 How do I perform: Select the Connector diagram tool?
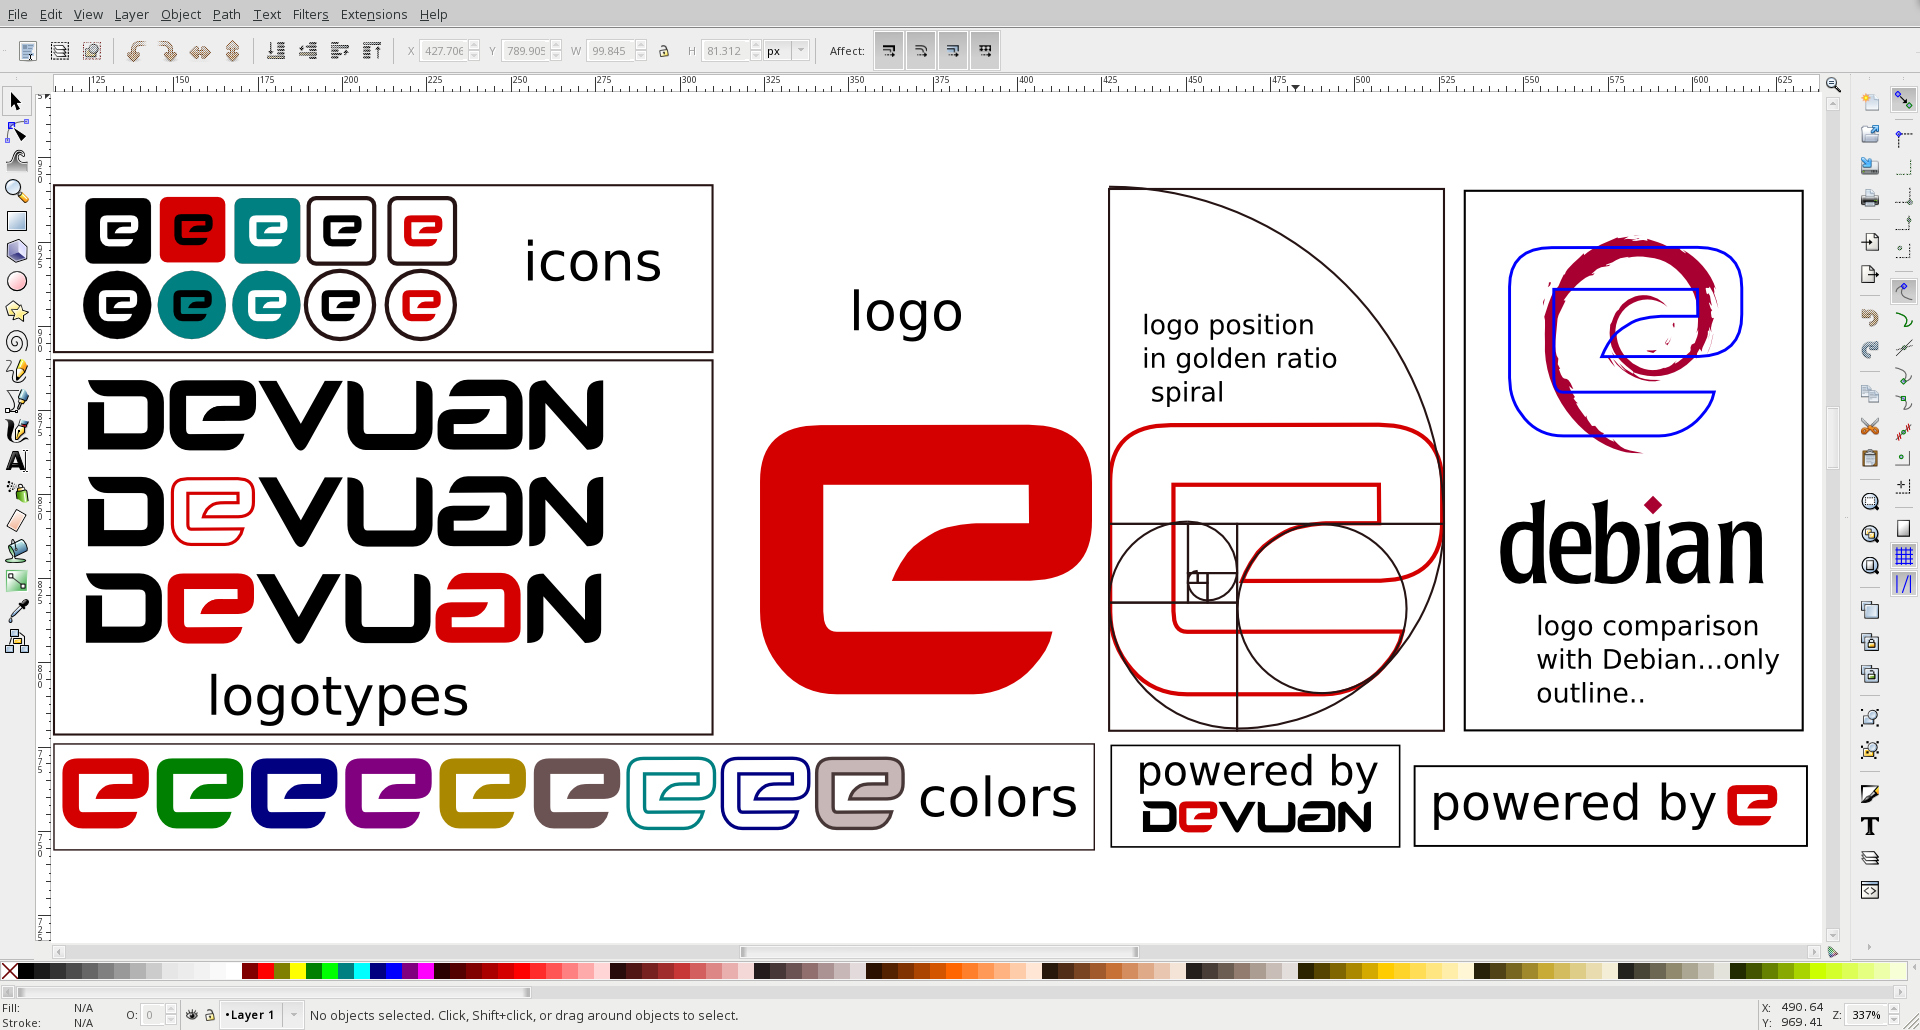(16, 641)
